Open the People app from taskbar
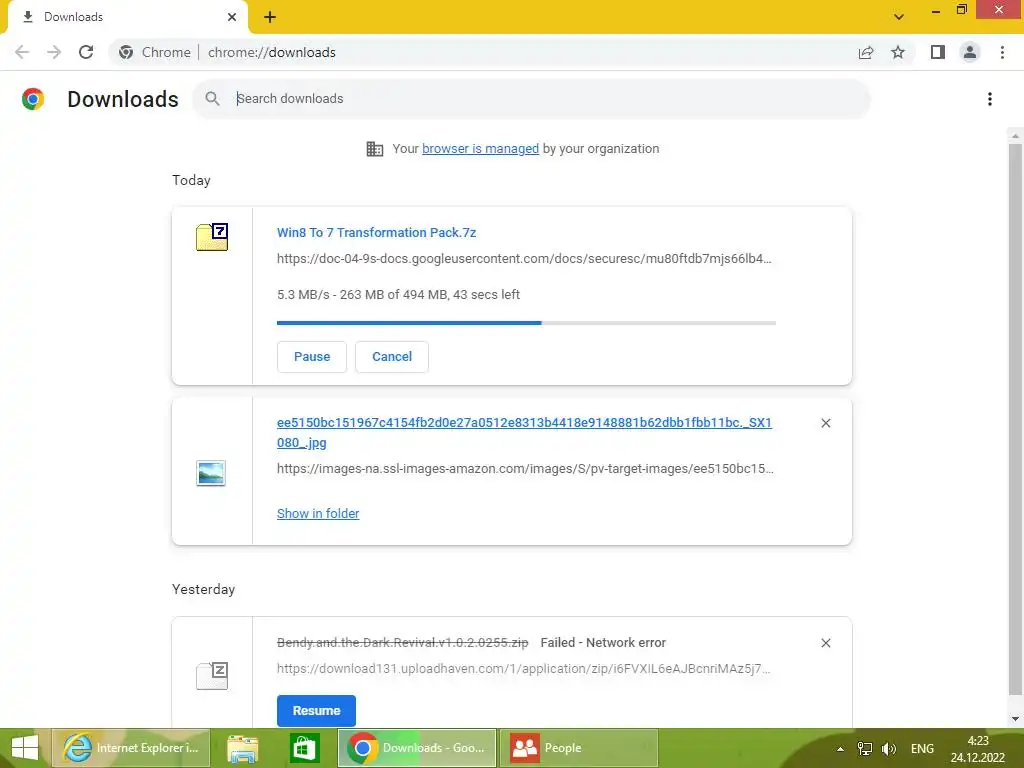 click(x=579, y=748)
